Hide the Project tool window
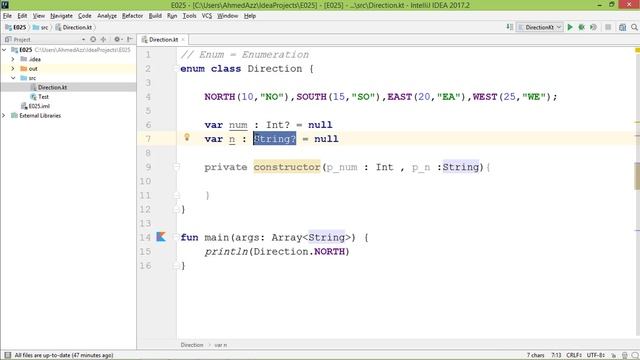640x360 pixels. point(129,39)
